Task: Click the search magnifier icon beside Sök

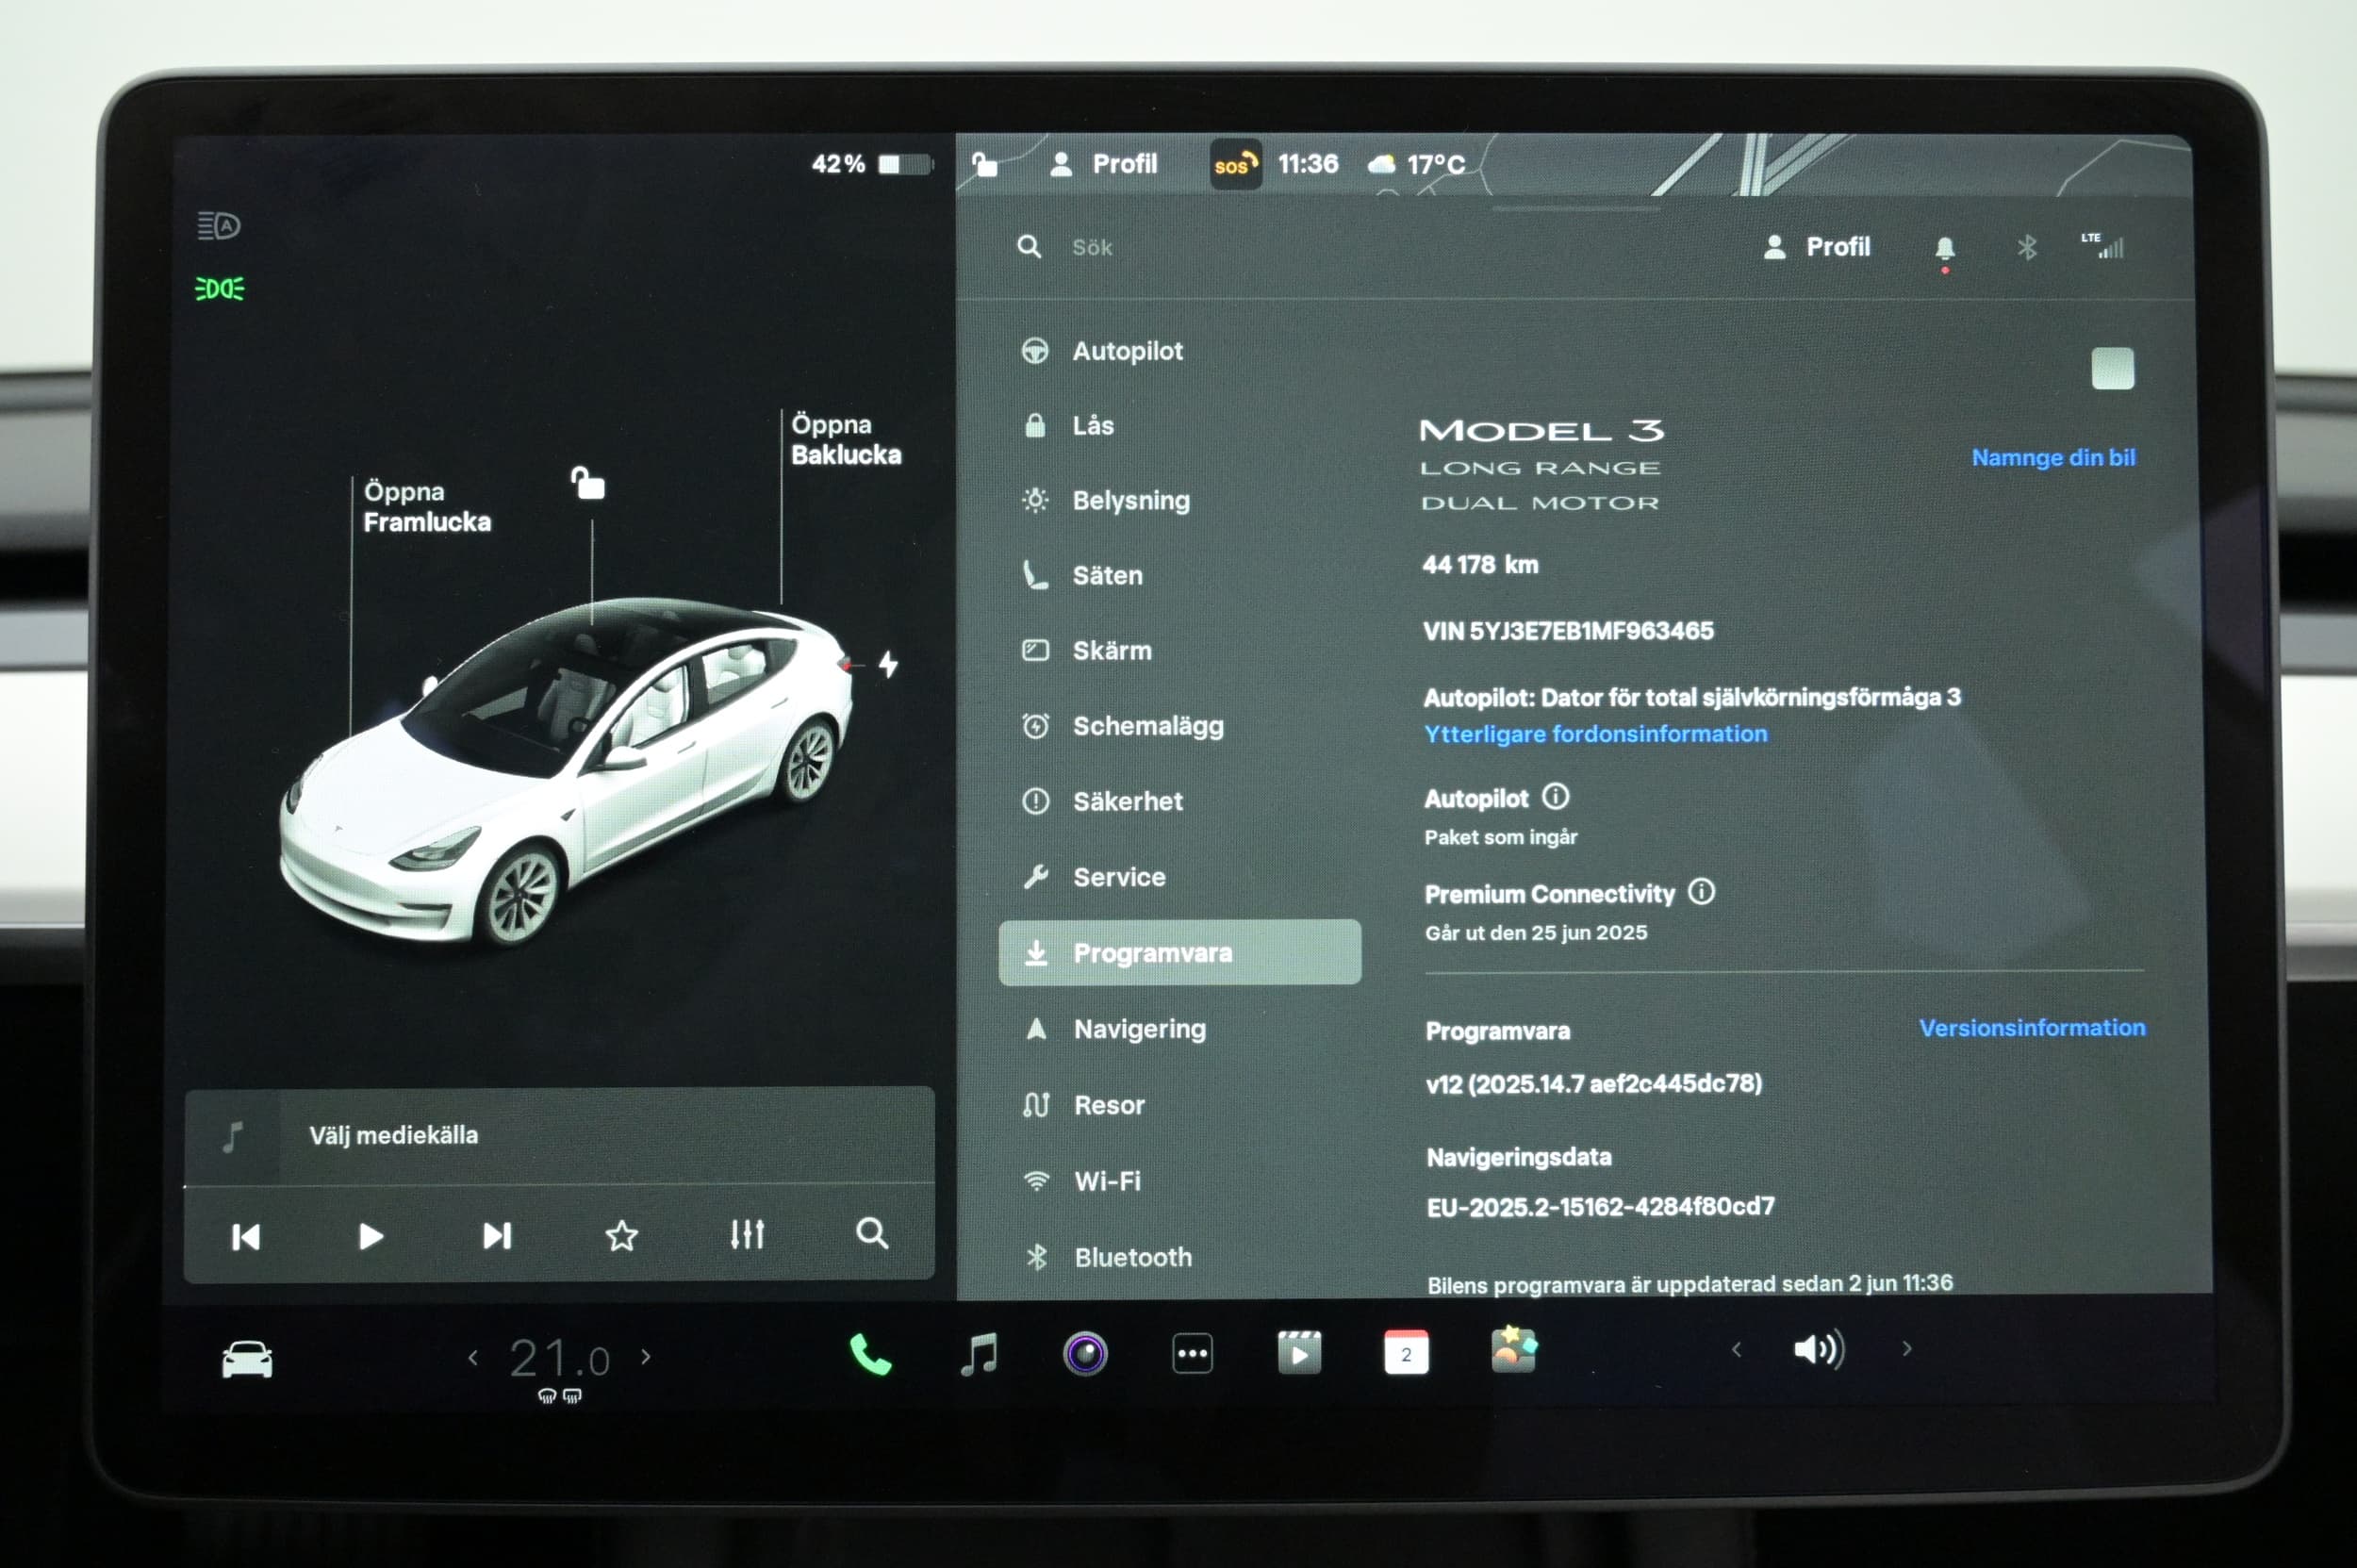Action: point(1029,247)
